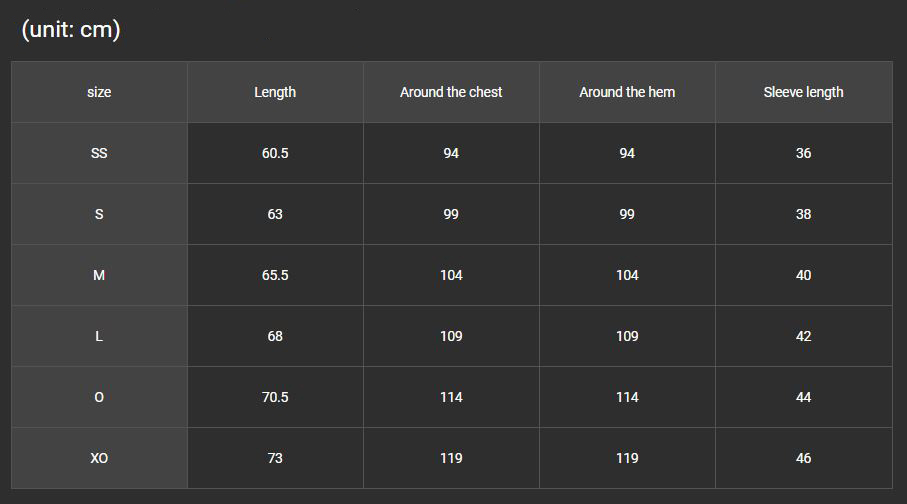Image resolution: width=907 pixels, height=504 pixels.
Task: Click the 'size' column header
Action: click(x=99, y=92)
